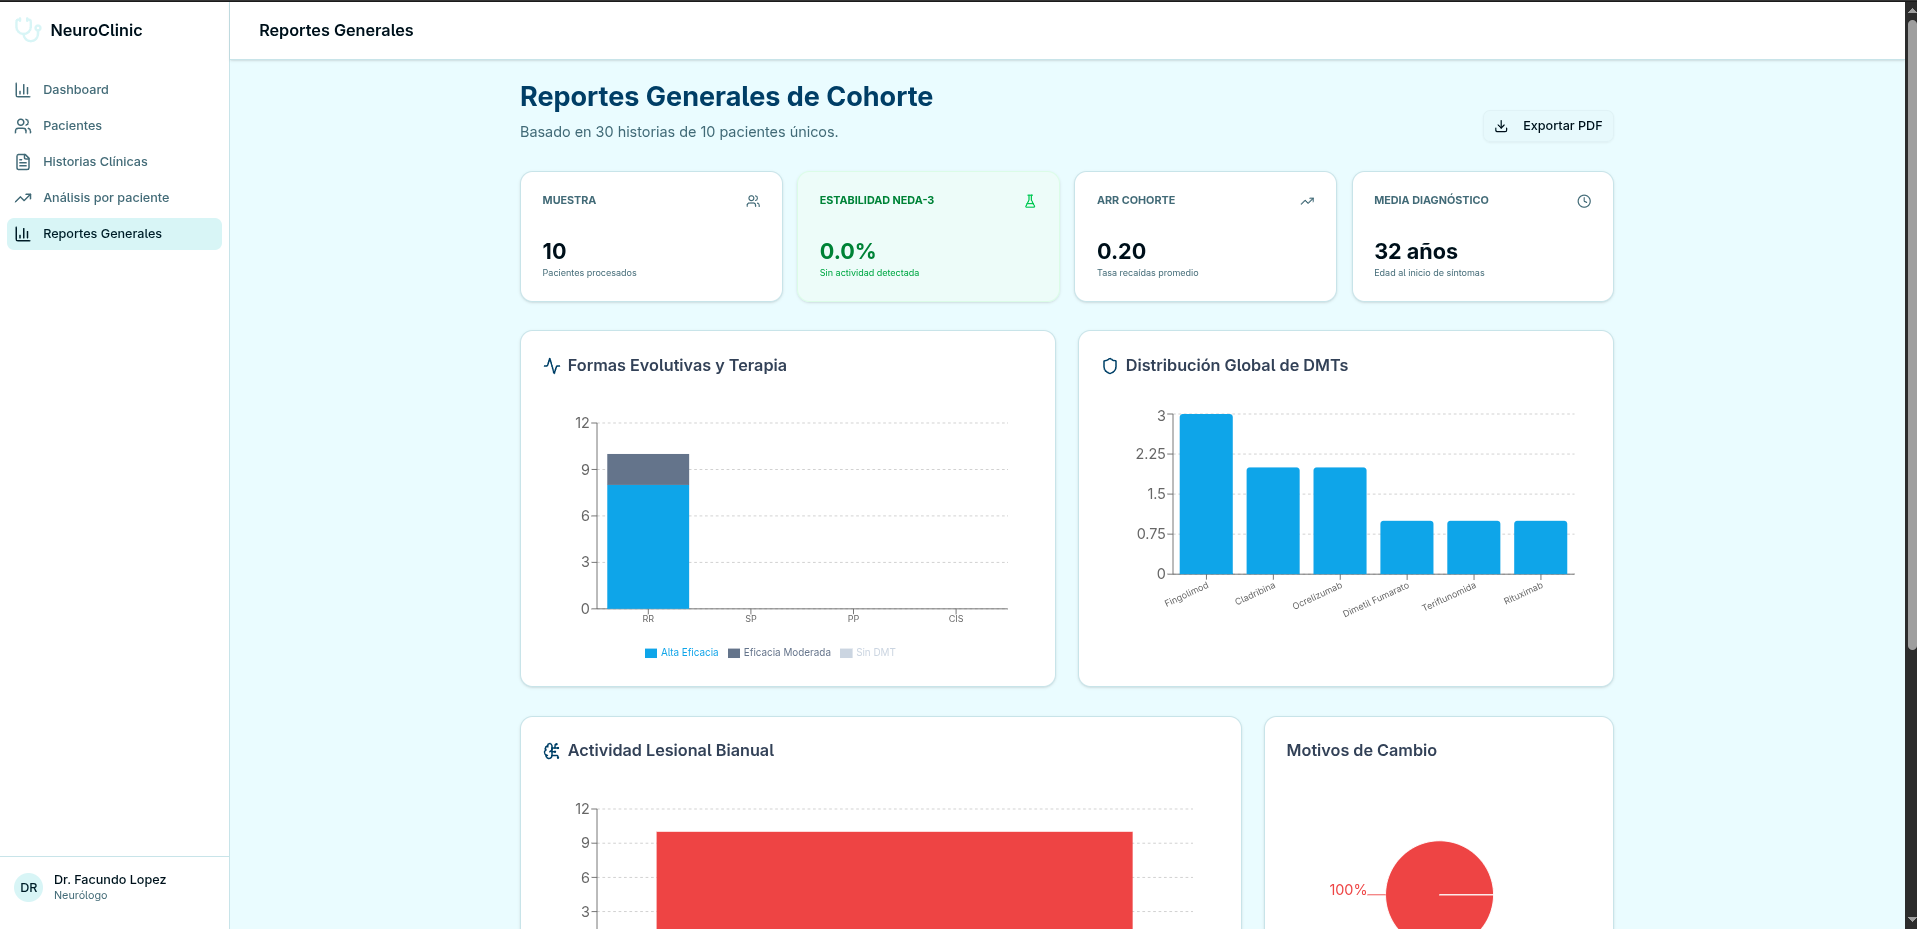Click the users icon on Muestra card
The image size is (1917, 929).
pyautogui.click(x=753, y=201)
